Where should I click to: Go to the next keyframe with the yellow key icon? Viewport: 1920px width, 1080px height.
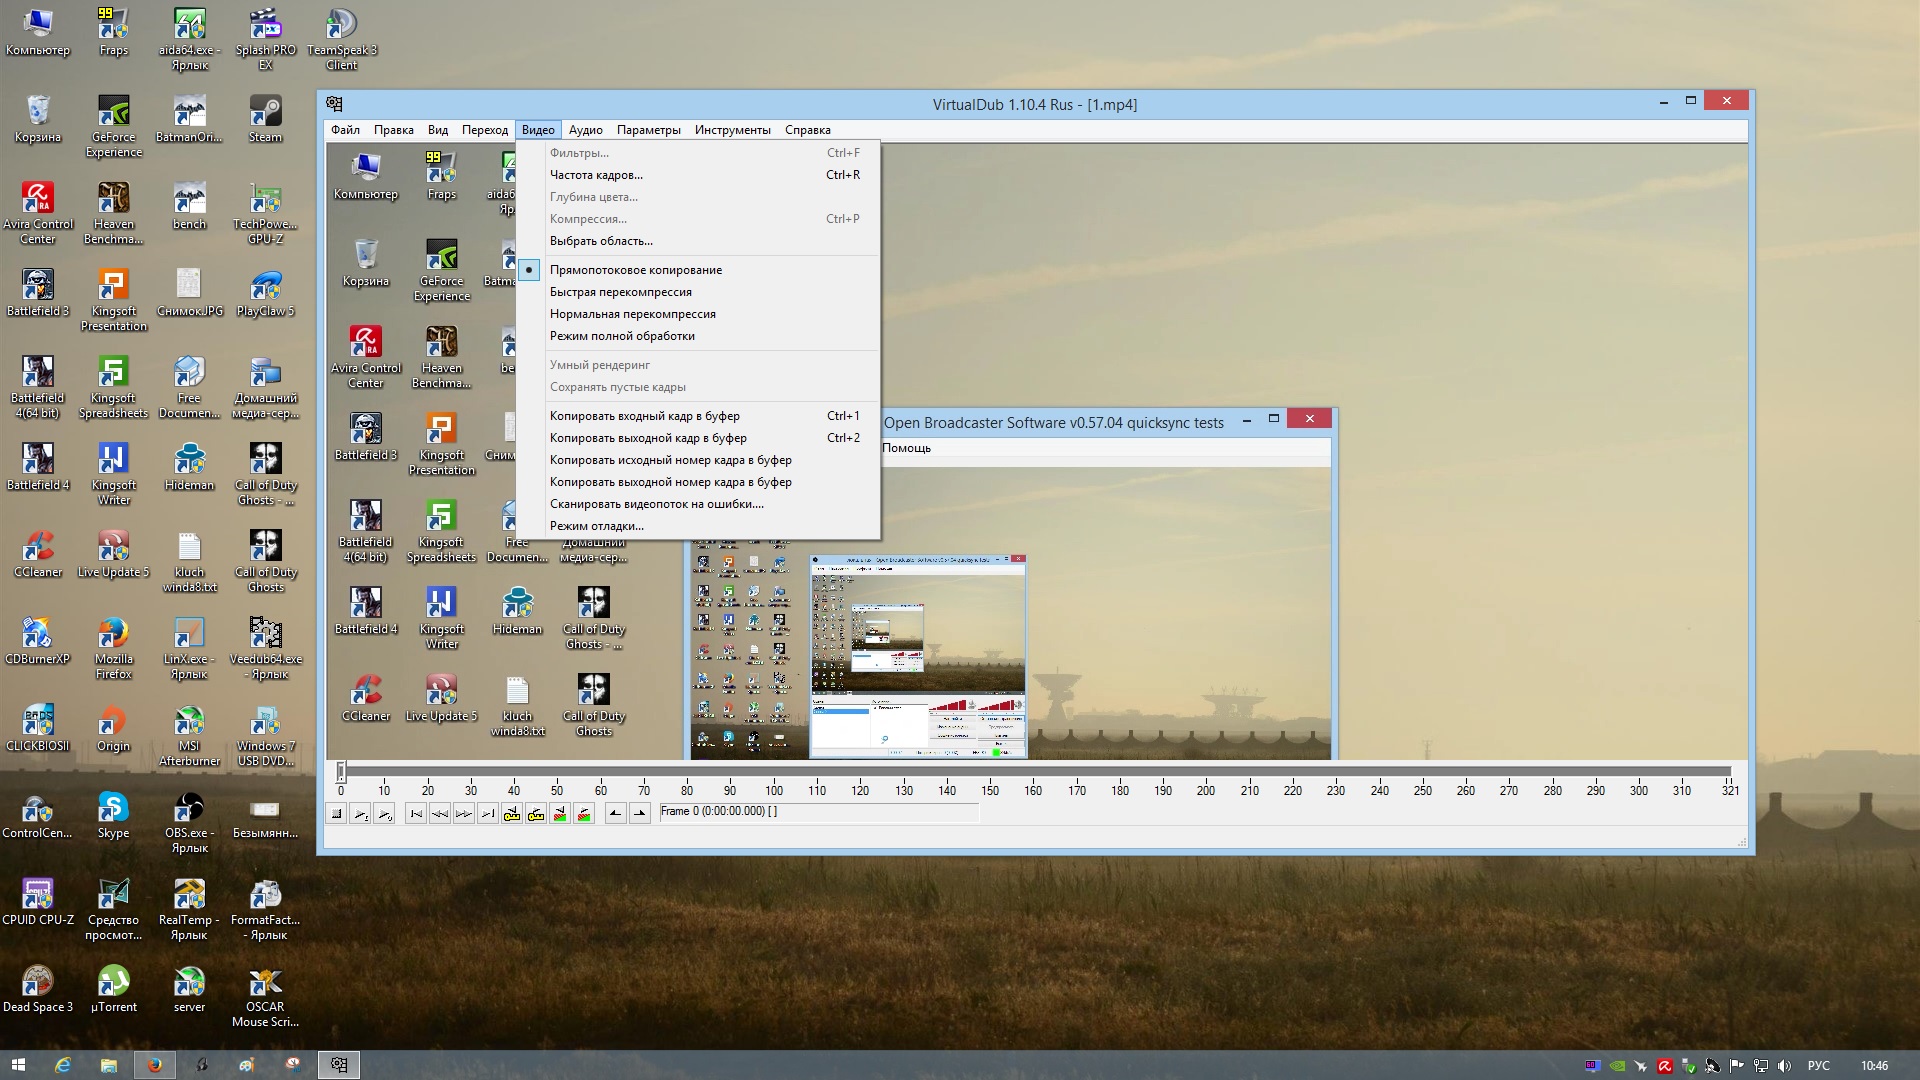[x=536, y=814]
